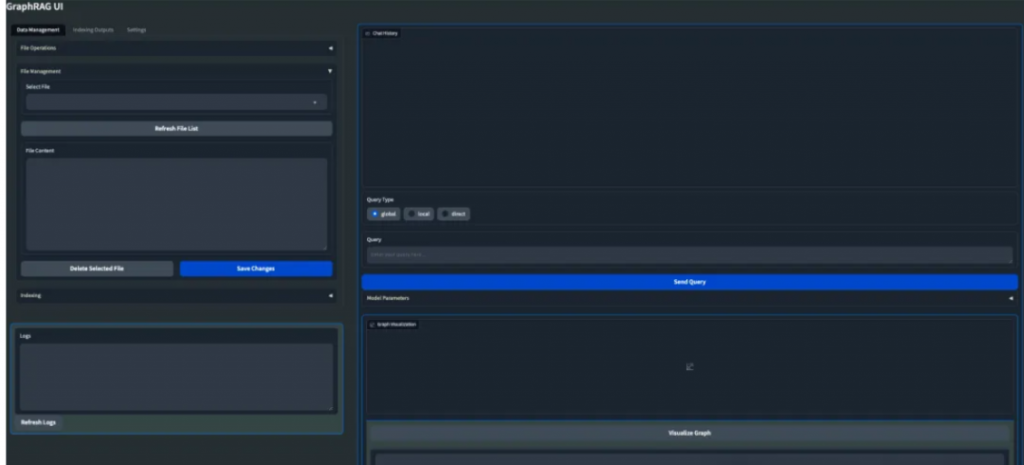The height and width of the screenshot is (465, 1024).
Task: Click the Send Query button
Action: coord(690,282)
